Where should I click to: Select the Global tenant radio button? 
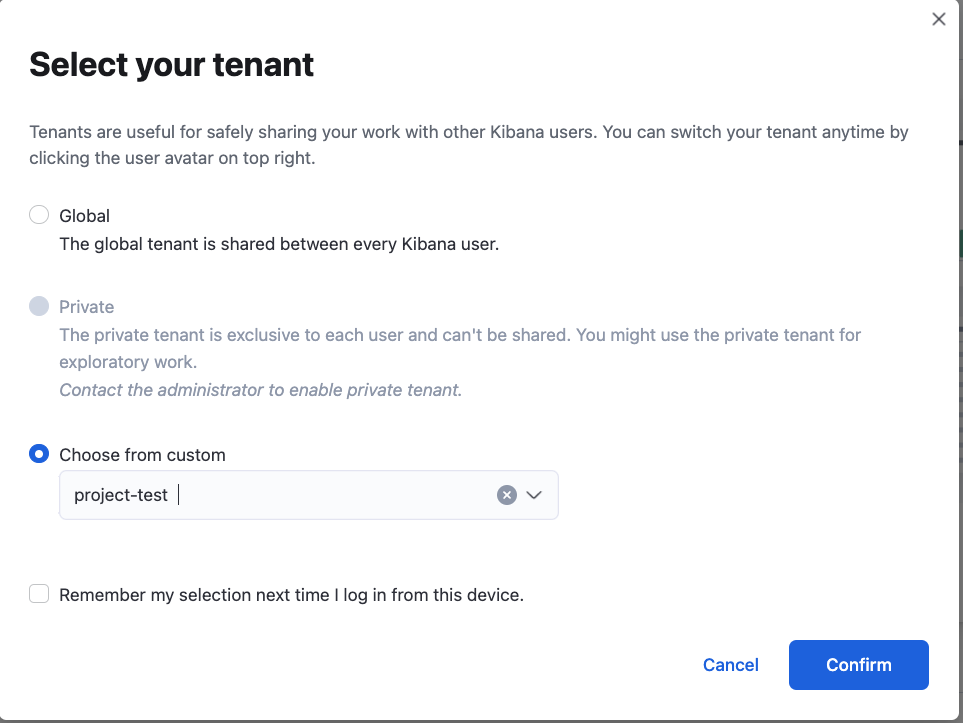pos(39,215)
